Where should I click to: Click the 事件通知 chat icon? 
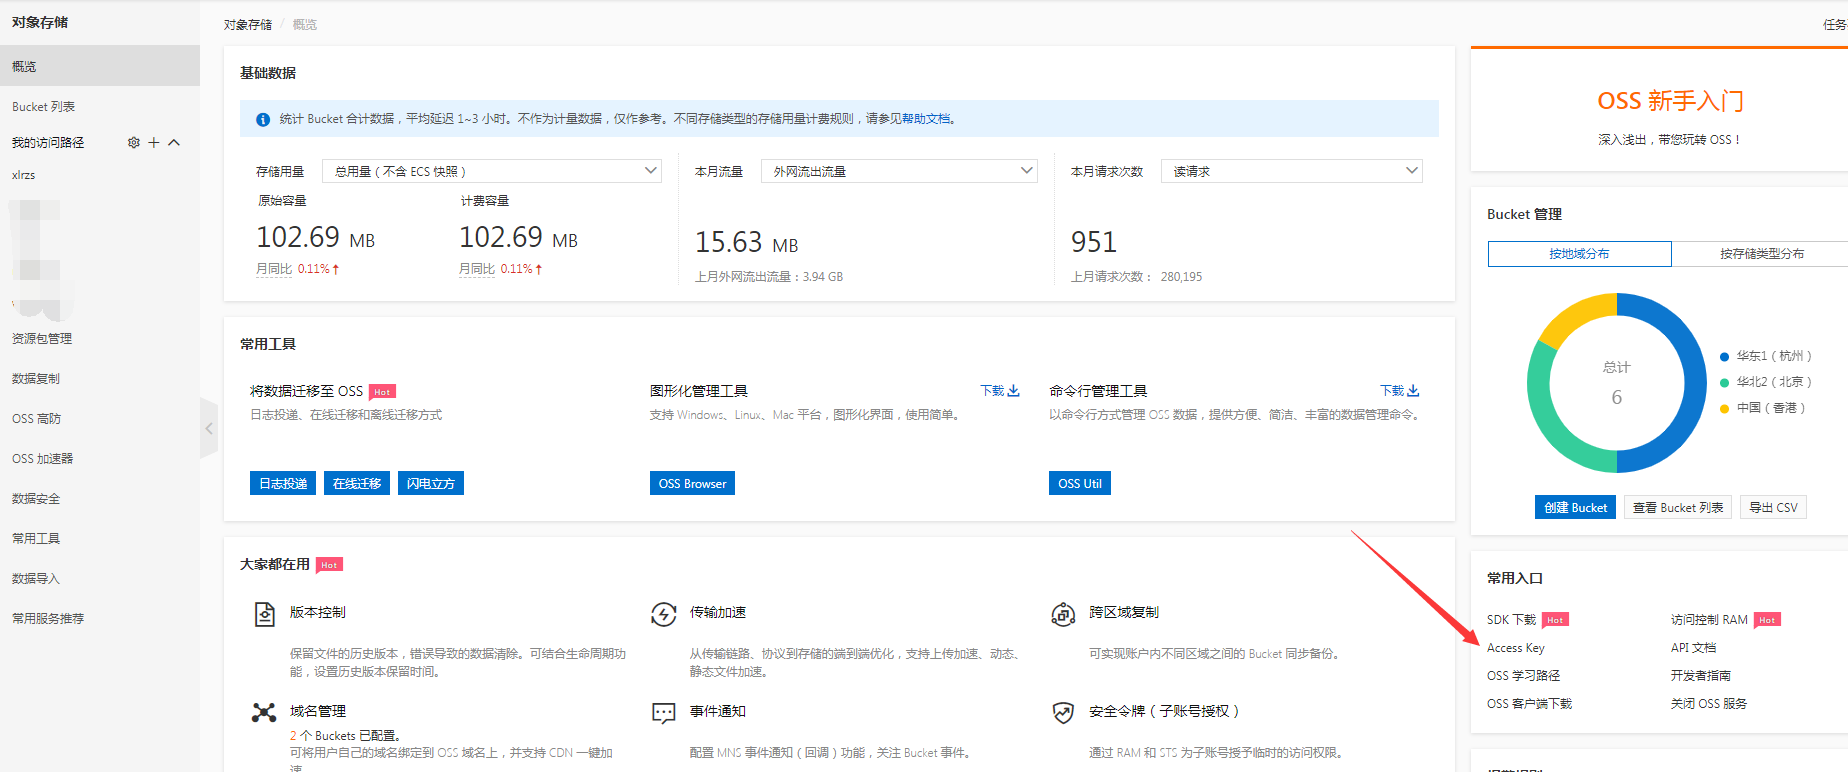pos(664,712)
